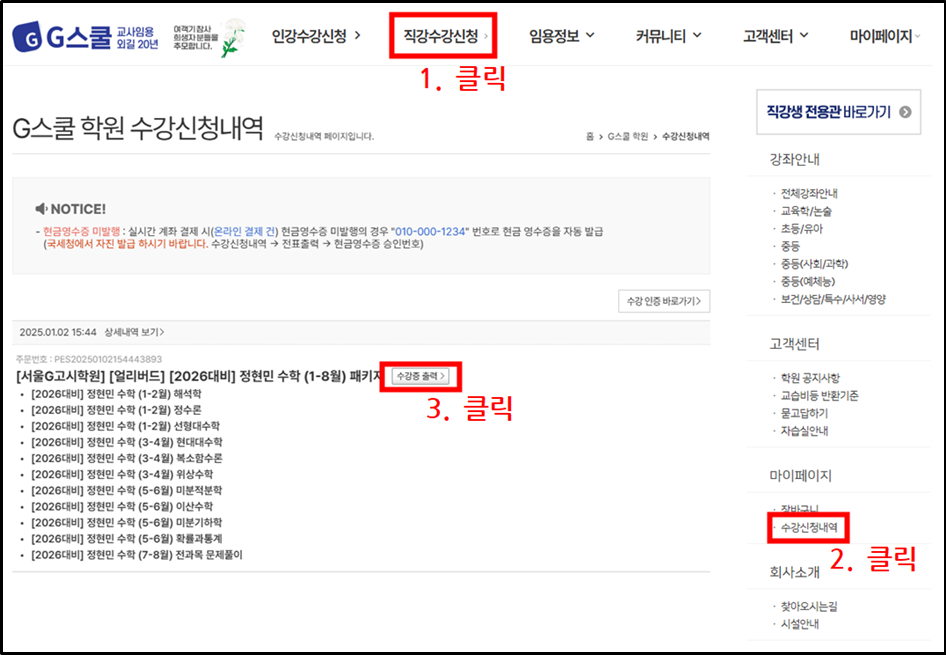Open the 직강수강신청 menu
The image size is (946, 655).
click(x=445, y=36)
